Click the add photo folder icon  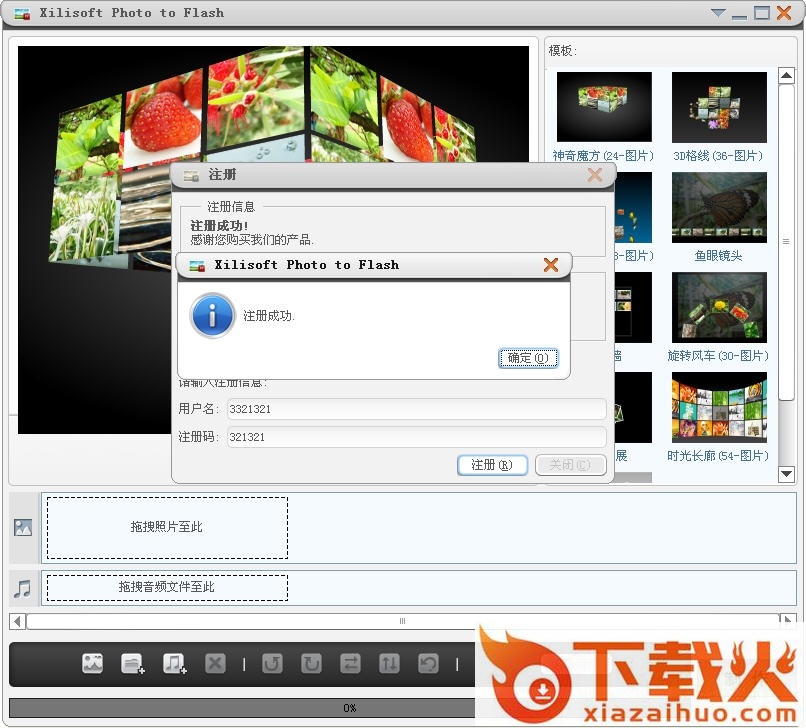(133, 664)
